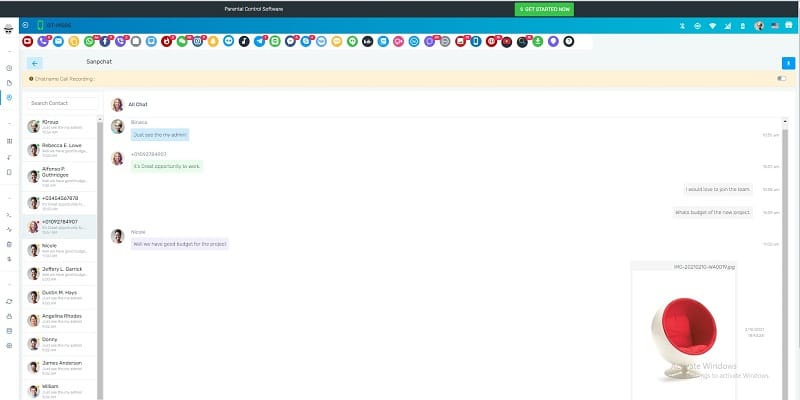Open the clock icon in left sidebar
This screenshot has height=400, width=800.
(x=9, y=68)
